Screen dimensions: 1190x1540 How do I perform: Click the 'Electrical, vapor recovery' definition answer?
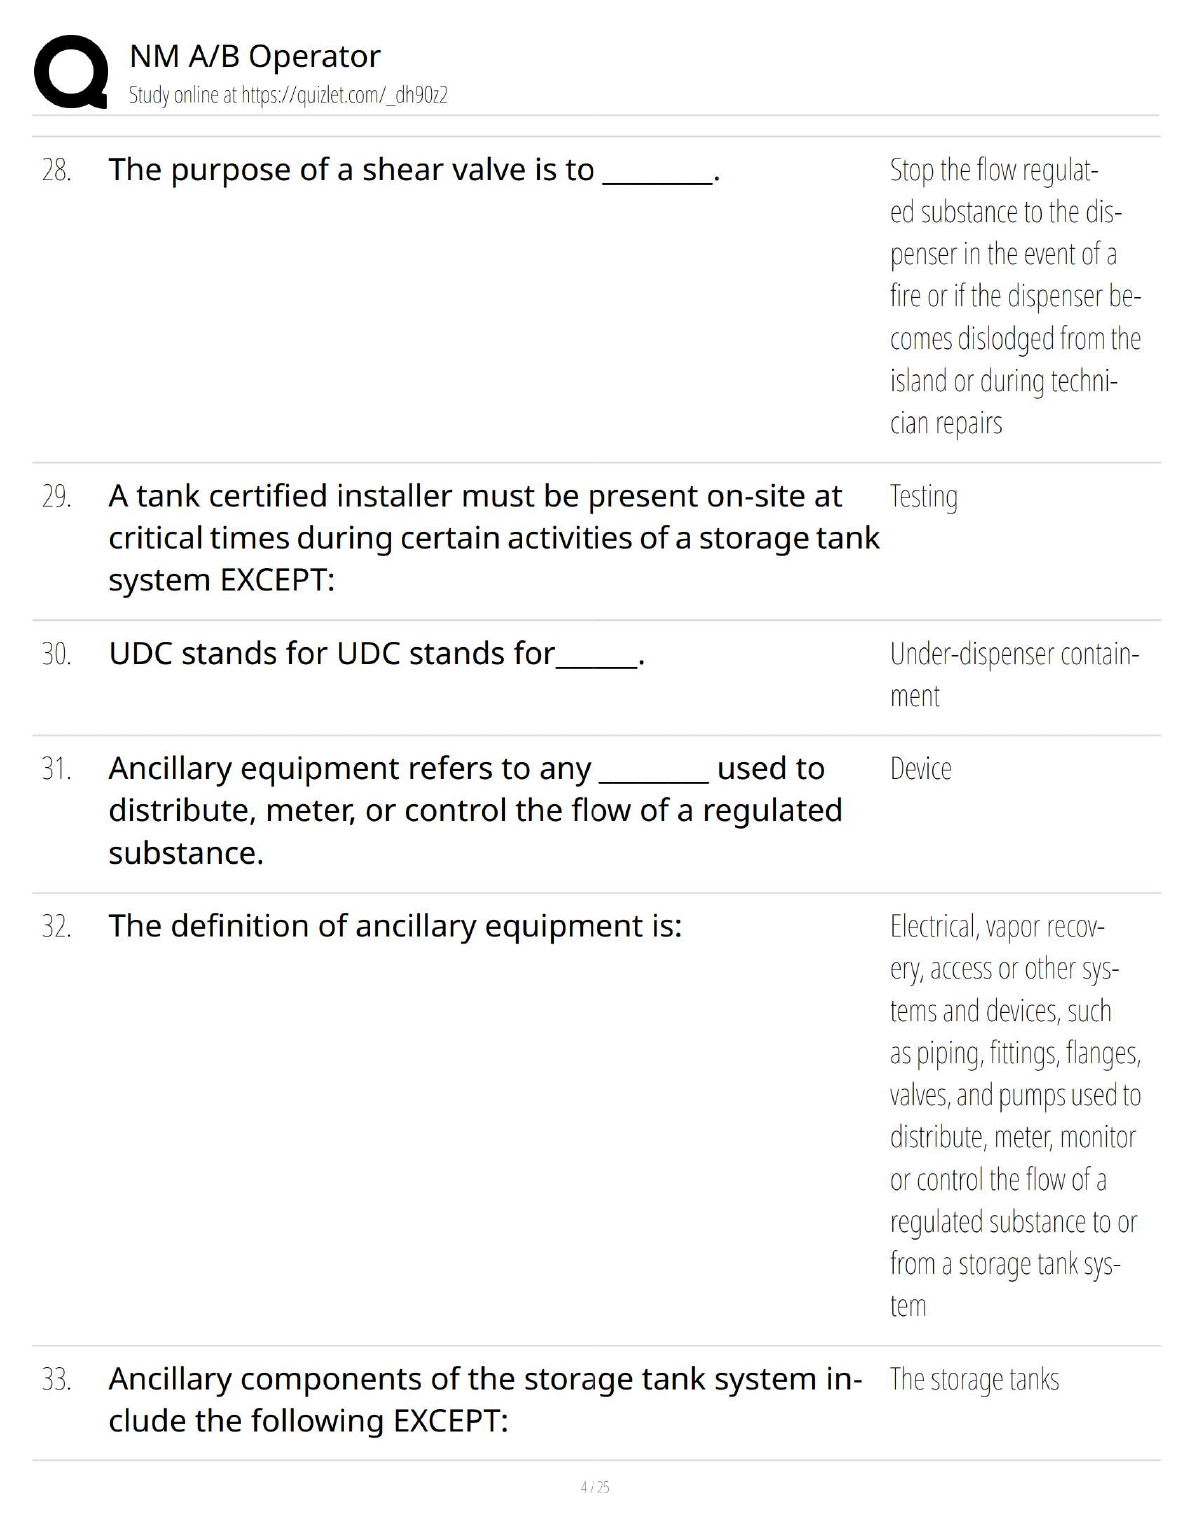pos(1014,1115)
